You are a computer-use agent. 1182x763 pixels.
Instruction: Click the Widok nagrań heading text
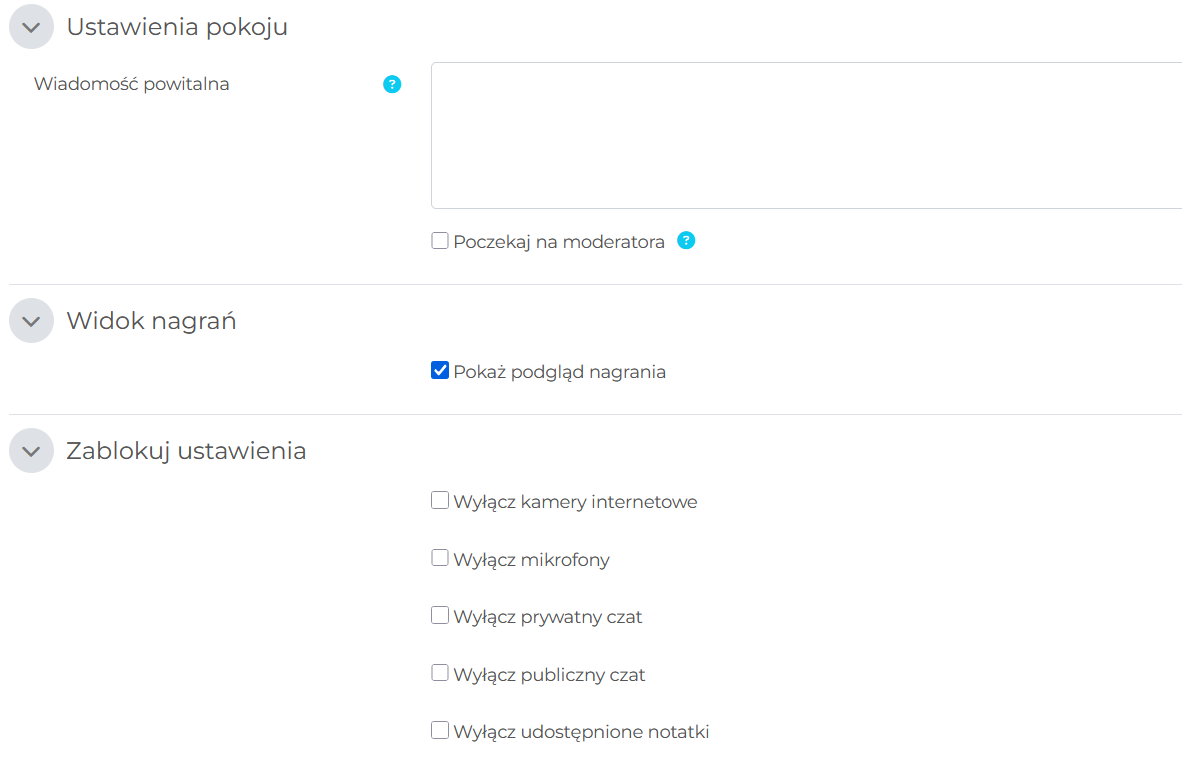[x=151, y=321]
